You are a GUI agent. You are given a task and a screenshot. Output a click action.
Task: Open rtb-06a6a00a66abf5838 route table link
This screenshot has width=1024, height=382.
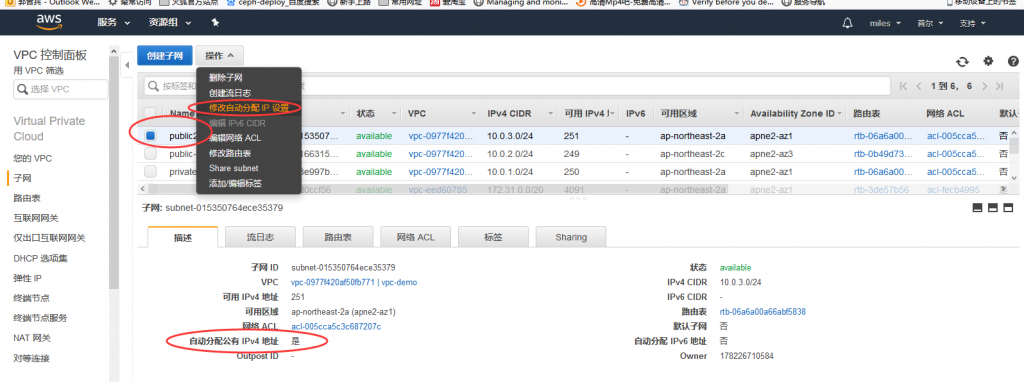(762, 311)
